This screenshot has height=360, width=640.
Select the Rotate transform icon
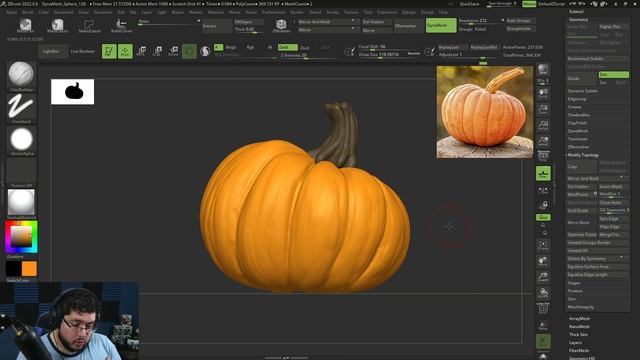(x=173, y=51)
